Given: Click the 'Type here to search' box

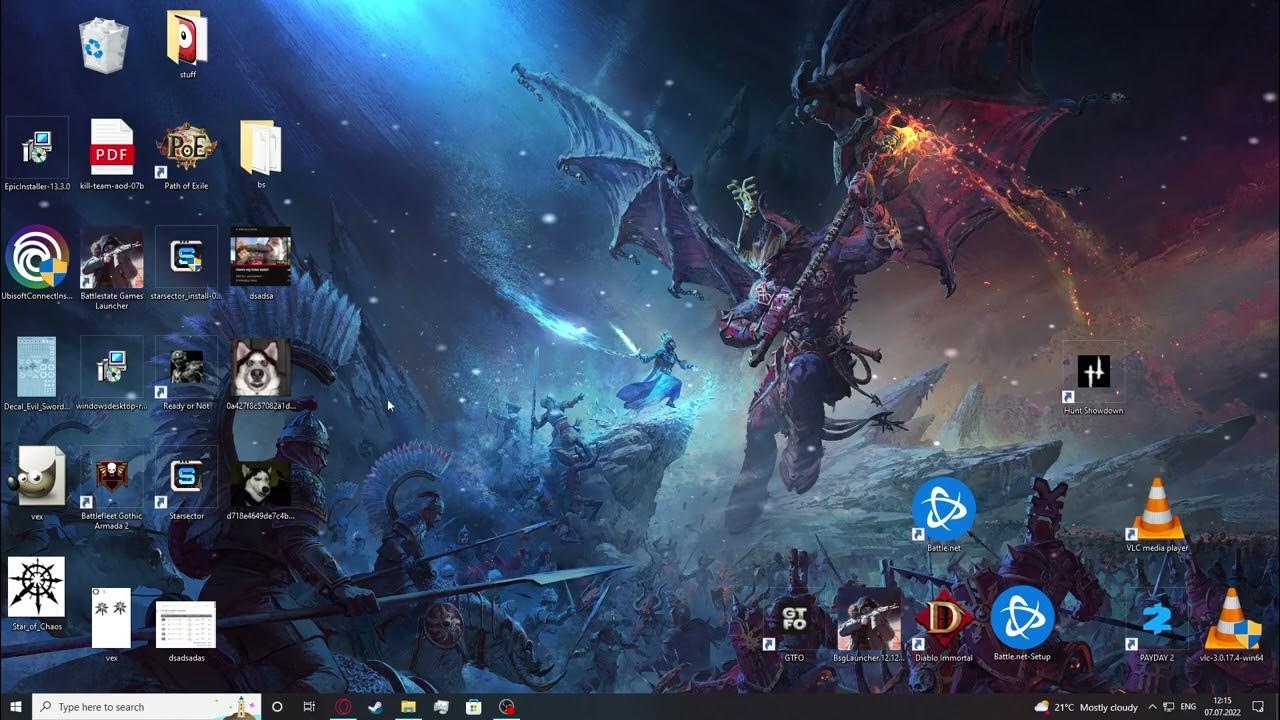Looking at the screenshot, I should click(147, 707).
